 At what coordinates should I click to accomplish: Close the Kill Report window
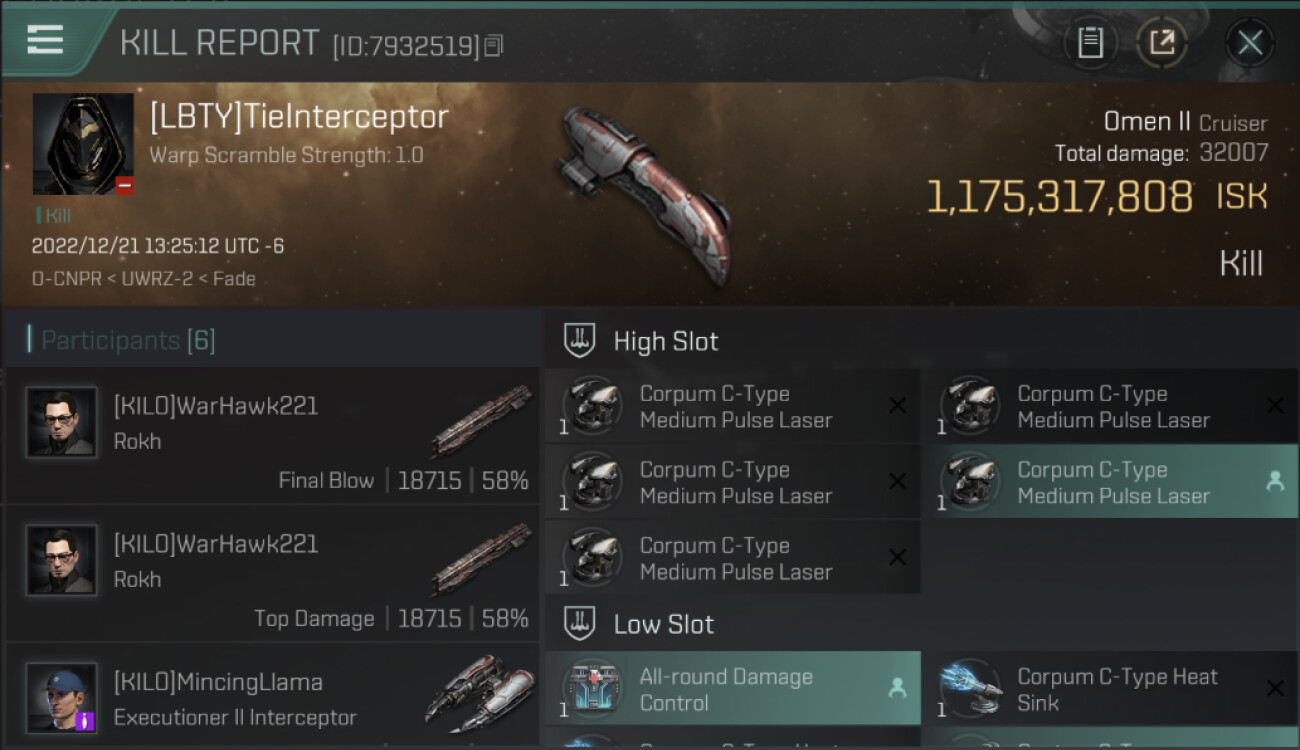point(1250,42)
